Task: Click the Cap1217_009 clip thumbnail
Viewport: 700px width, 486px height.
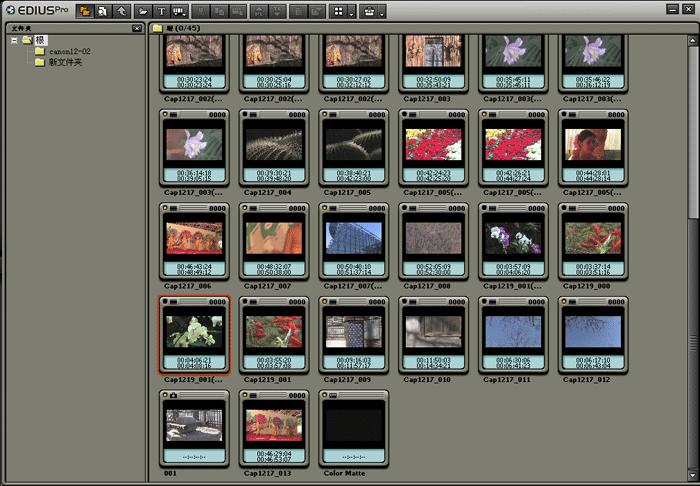Action: [x=354, y=333]
